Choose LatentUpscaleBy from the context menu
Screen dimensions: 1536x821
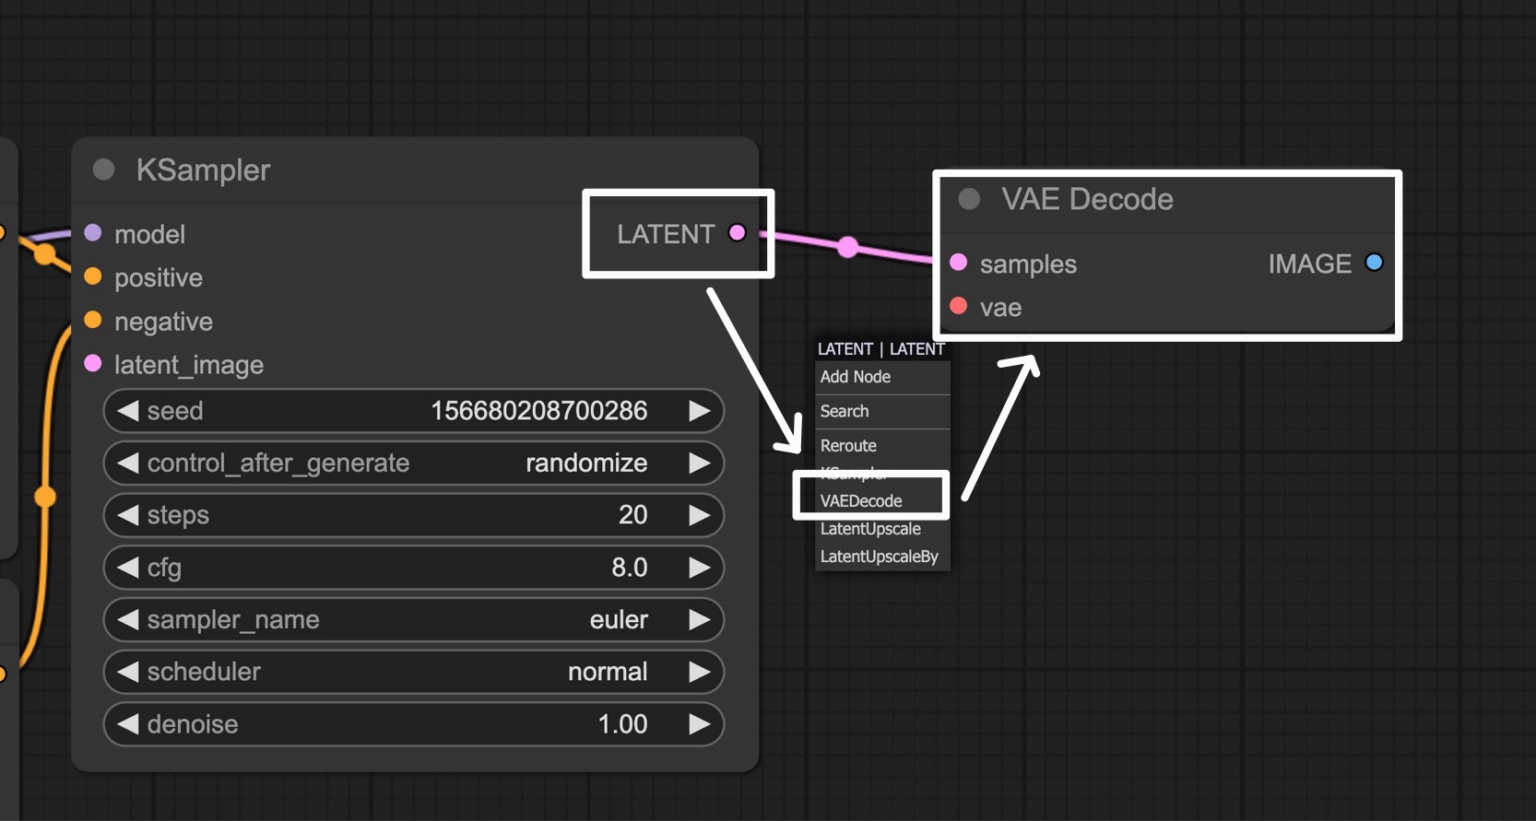[879, 557]
